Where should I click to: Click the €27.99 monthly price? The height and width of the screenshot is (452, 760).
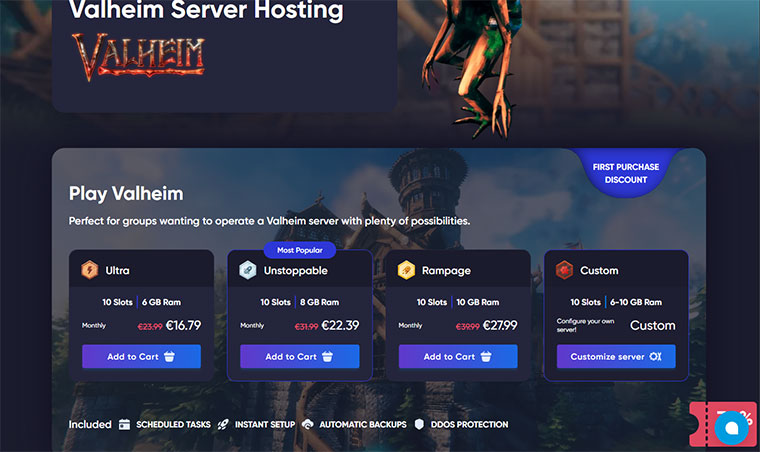(500, 325)
